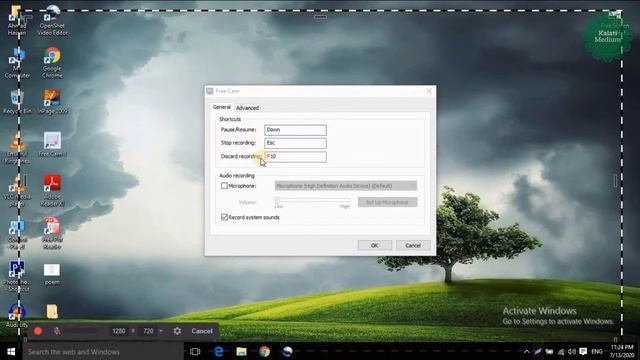Select the Adobe Reader XI desktop icon
The width and height of the screenshot is (640, 360).
(x=52, y=191)
